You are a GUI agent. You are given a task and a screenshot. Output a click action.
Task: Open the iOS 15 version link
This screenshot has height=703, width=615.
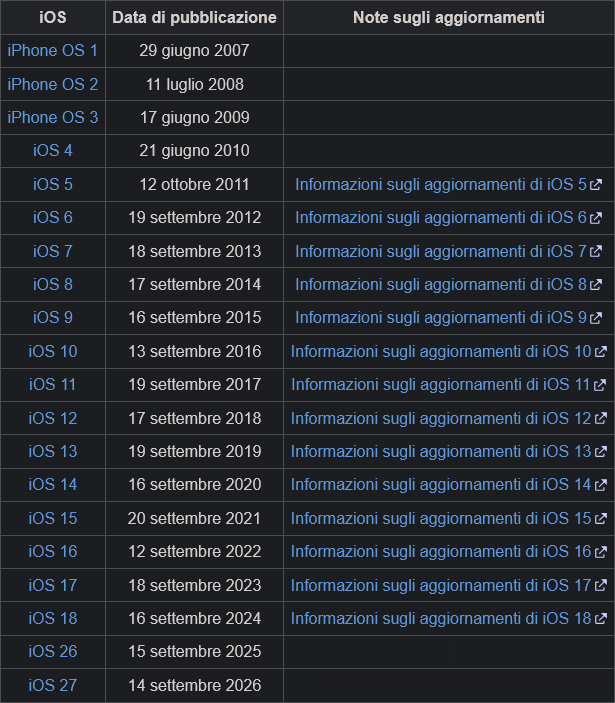[x=52, y=518]
